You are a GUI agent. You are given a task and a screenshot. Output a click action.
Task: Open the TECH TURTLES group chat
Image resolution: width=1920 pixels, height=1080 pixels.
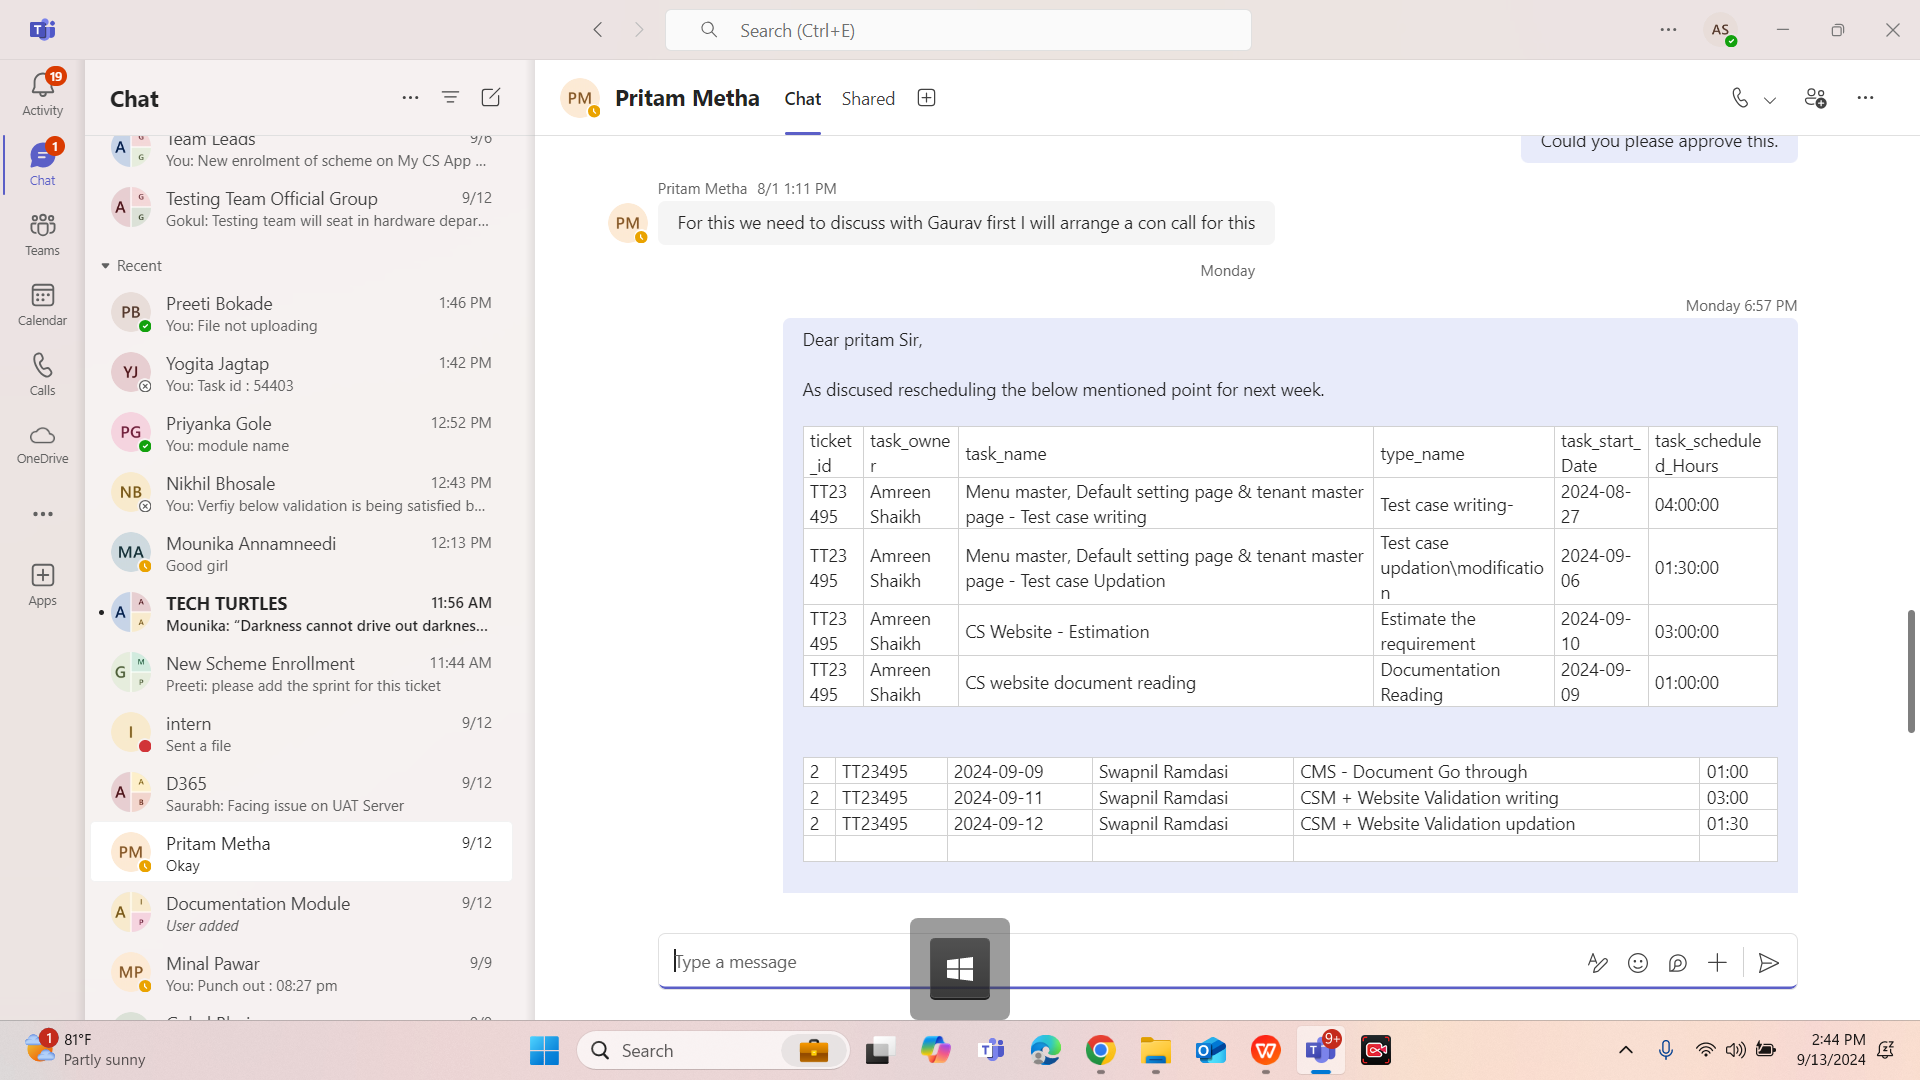301,613
